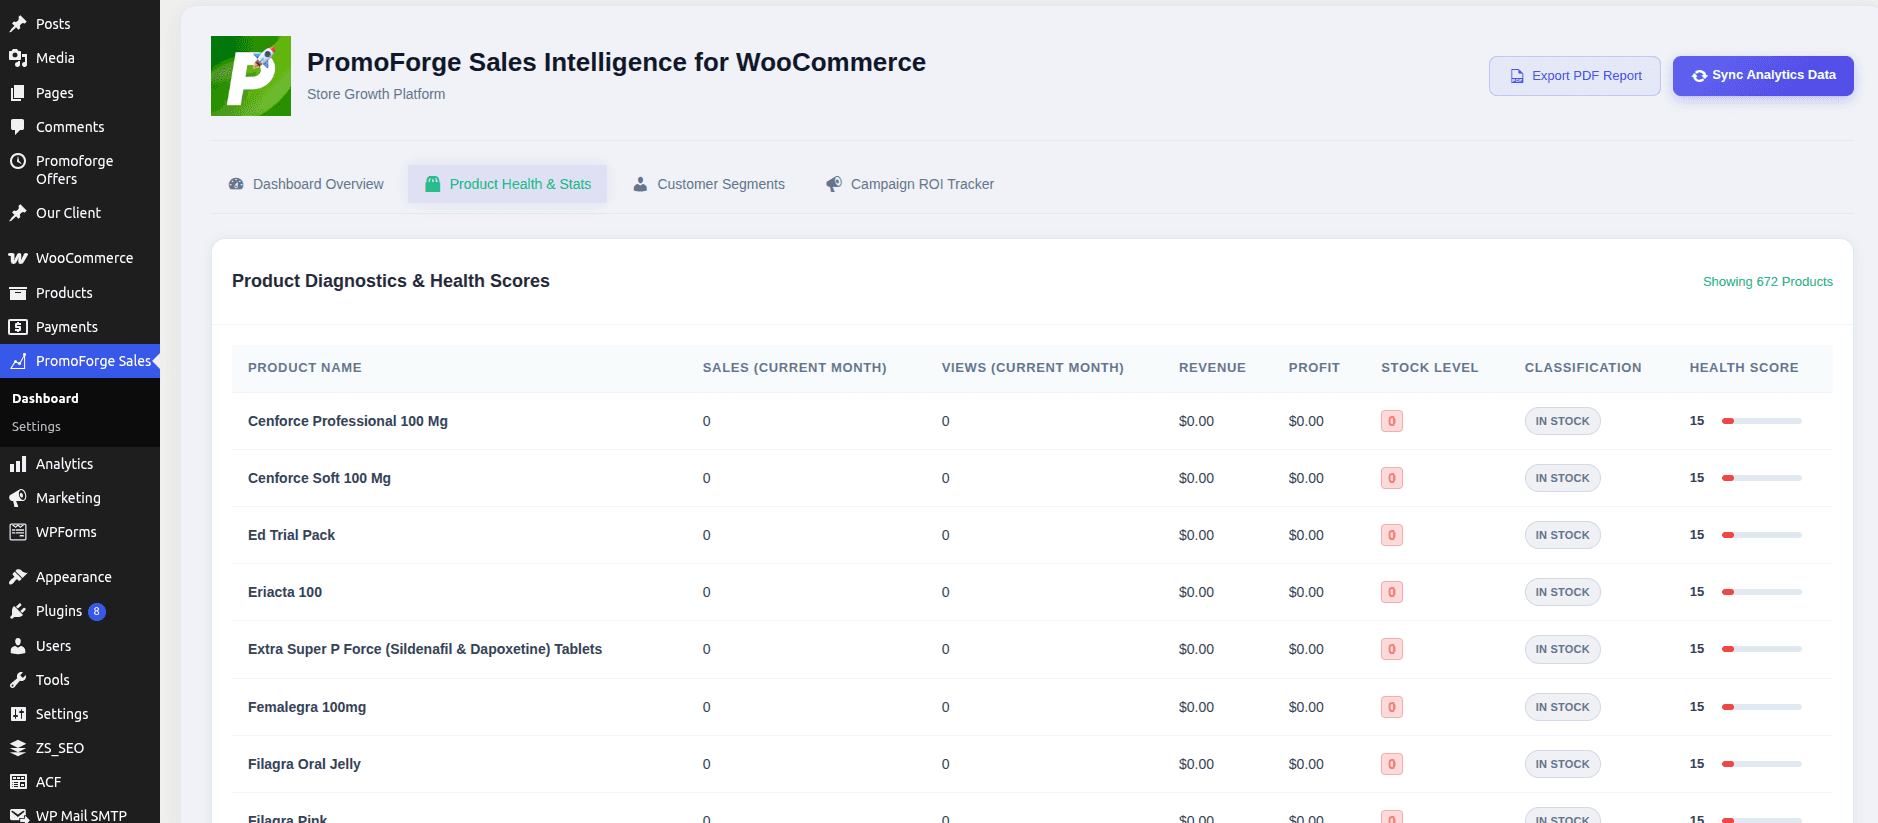Image resolution: width=1878 pixels, height=823 pixels.
Task: Click the Sales (Current Month) column header
Action: (x=795, y=368)
